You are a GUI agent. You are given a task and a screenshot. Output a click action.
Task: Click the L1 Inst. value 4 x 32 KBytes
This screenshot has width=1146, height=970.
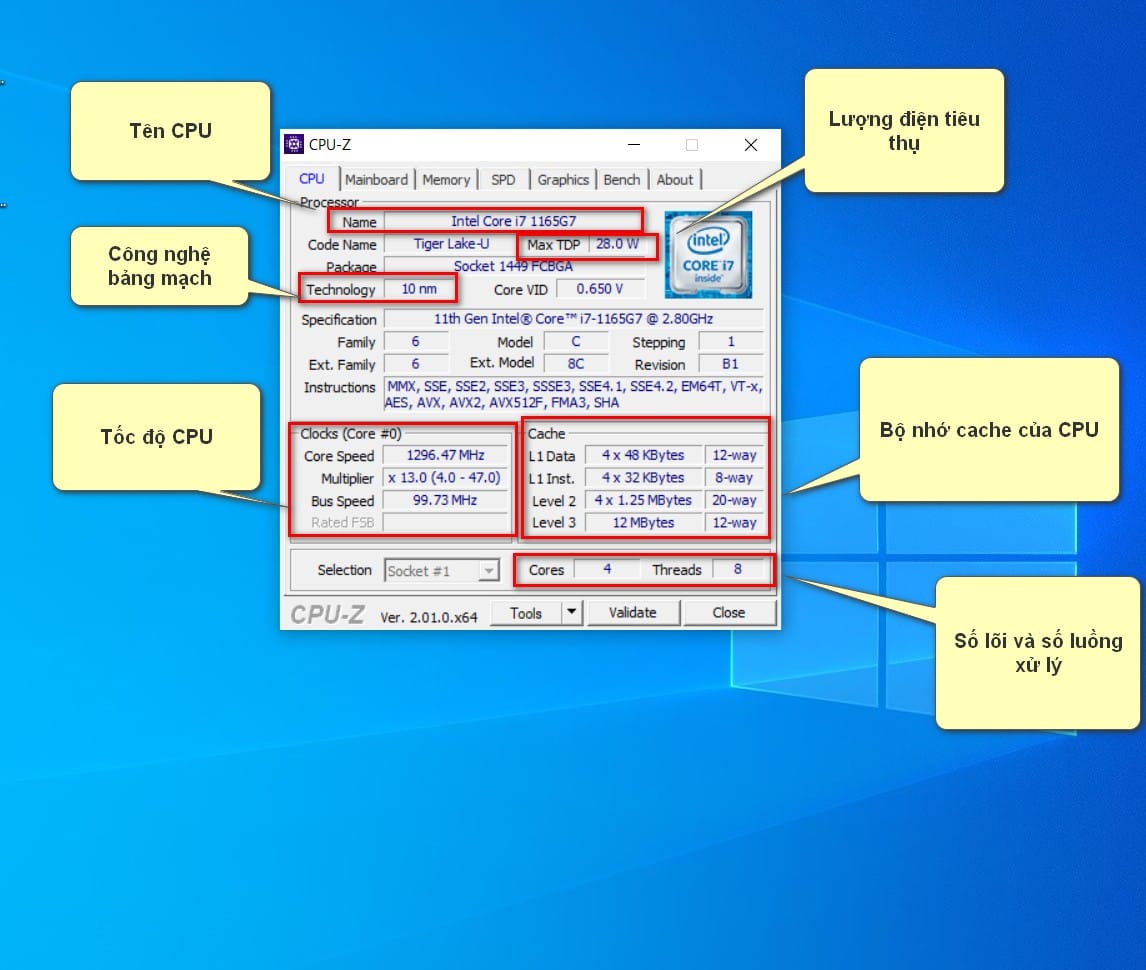point(643,477)
